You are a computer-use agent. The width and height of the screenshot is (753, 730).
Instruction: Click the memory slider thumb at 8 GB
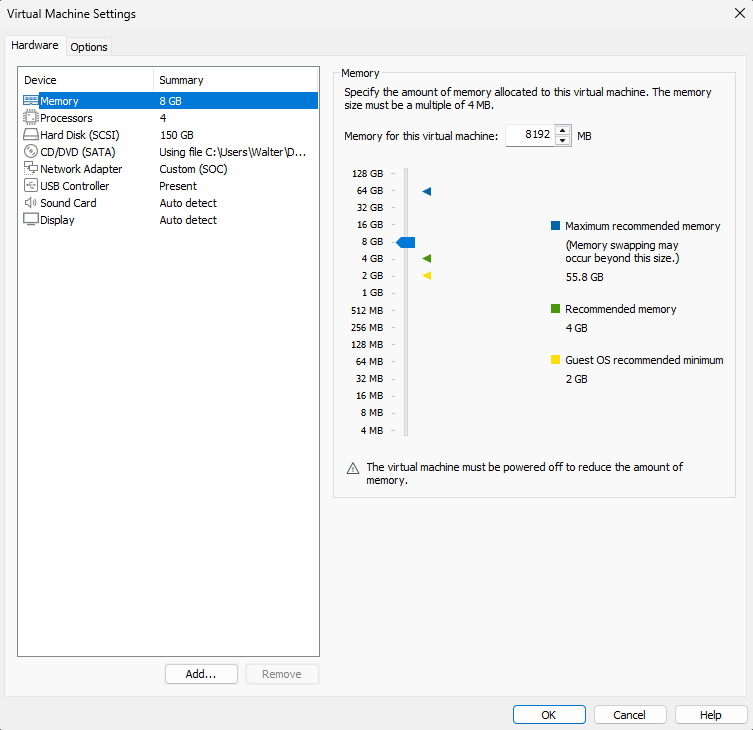(x=405, y=242)
